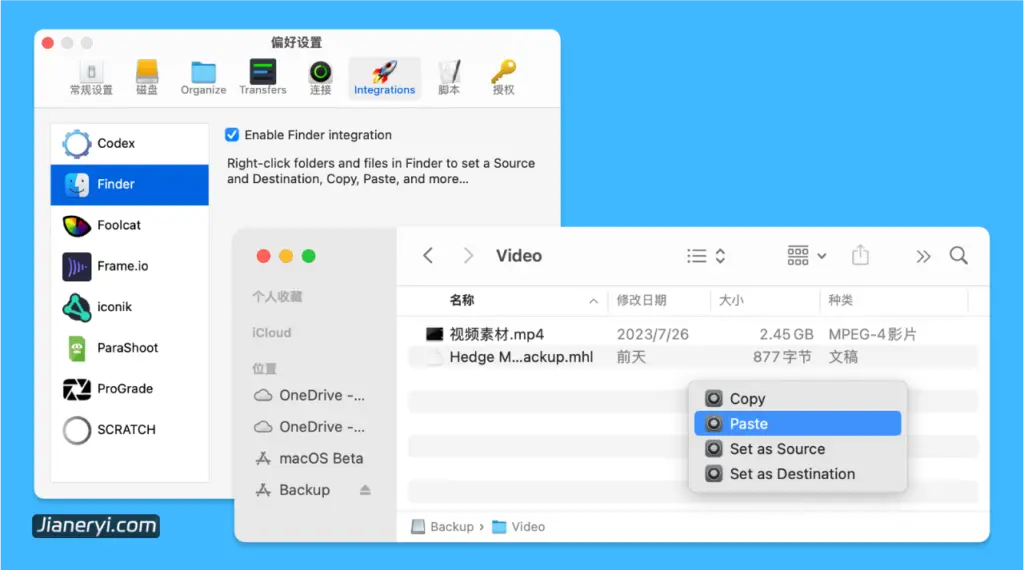This screenshot has height=570, width=1024.
Task: Sort by 大小 column header
Action: pos(731,300)
